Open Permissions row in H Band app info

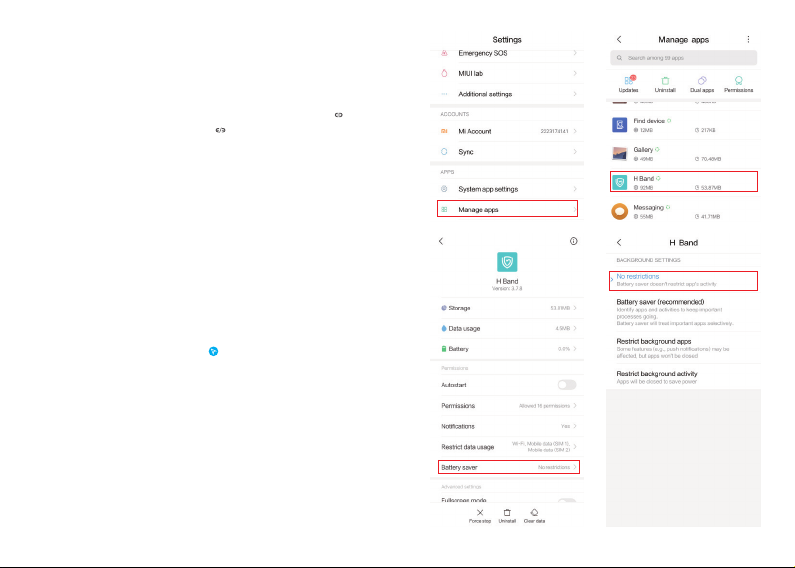(507, 406)
